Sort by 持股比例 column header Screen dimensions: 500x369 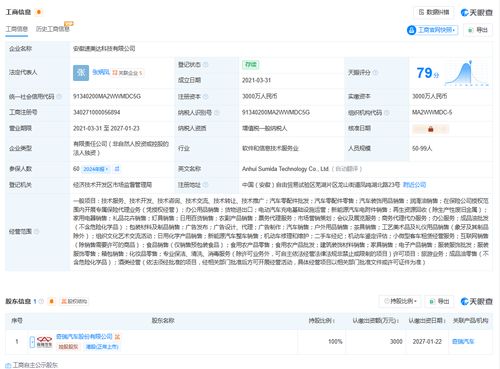pyautogui.click(x=321, y=321)
